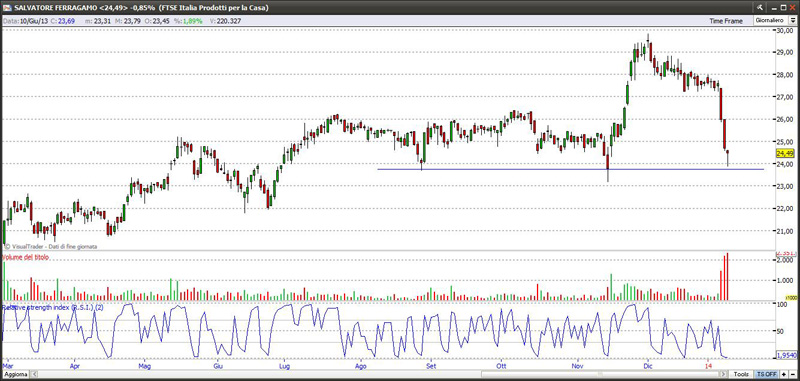The width and height of the screenshot is (800, 381).
Task: Click the yellow 24,49 price label
Action: coord(785,153)
